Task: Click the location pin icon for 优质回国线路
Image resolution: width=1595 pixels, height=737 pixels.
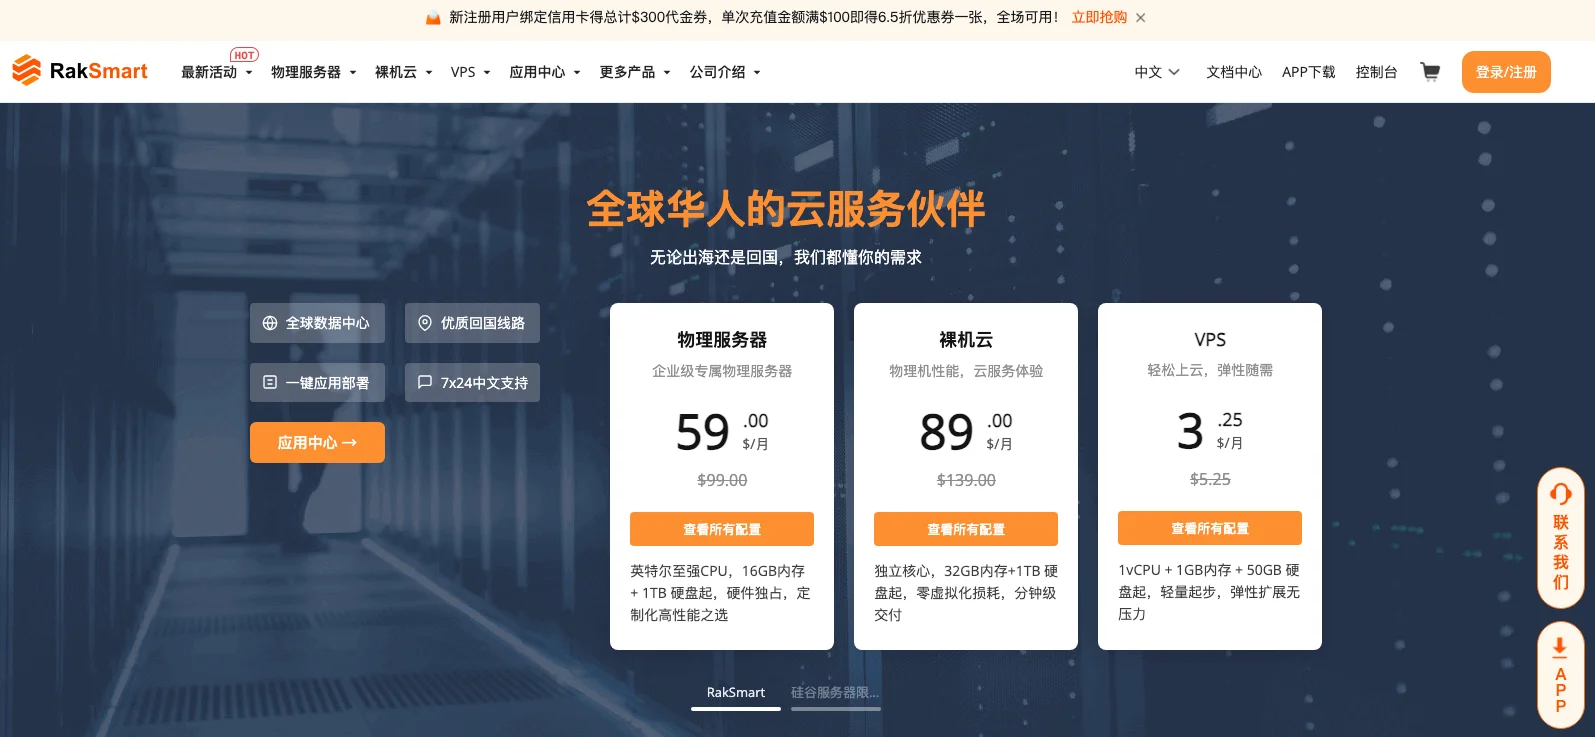Action: [425, 323]
